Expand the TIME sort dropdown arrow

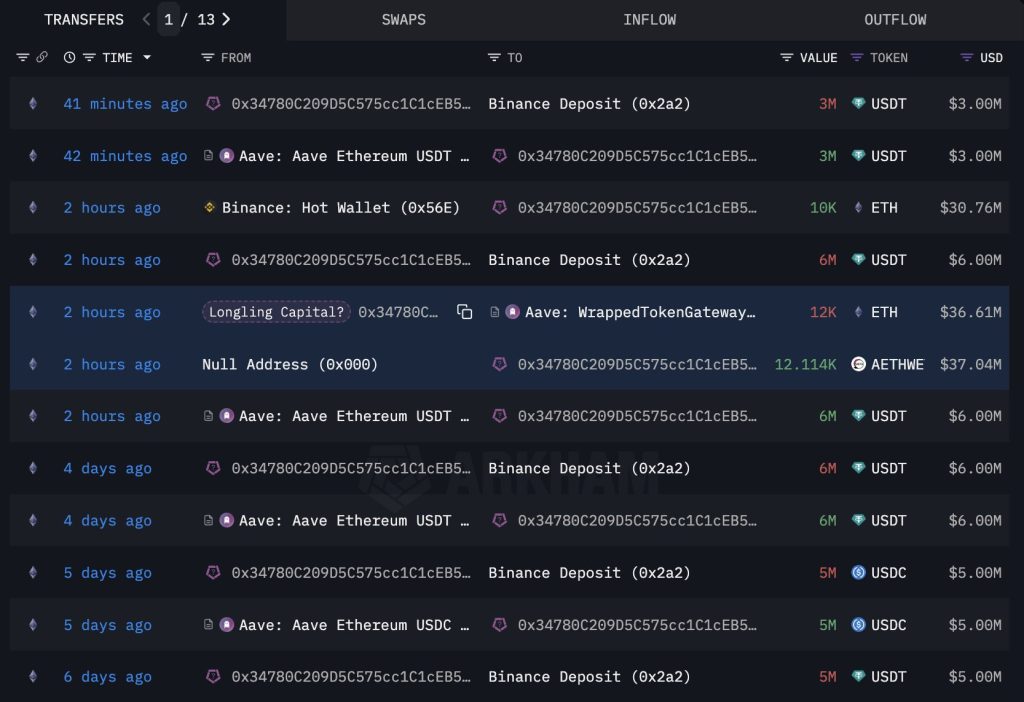coord(147,58)
